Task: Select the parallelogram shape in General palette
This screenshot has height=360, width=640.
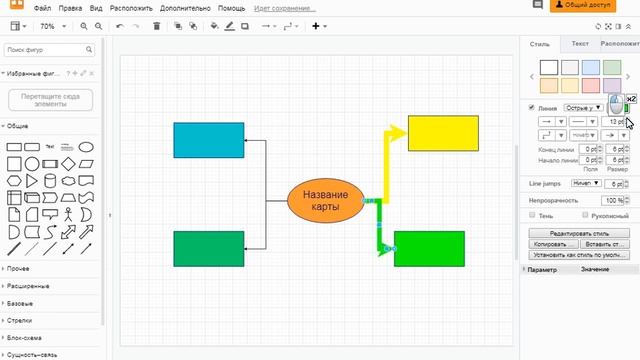Action: click(x=86, y=164)
